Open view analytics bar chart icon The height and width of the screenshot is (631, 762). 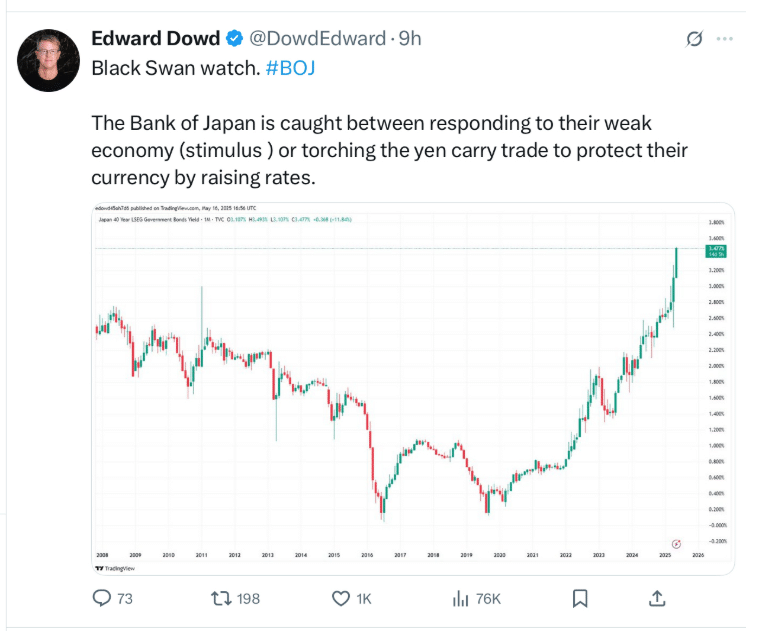click(x=461, y=598)
